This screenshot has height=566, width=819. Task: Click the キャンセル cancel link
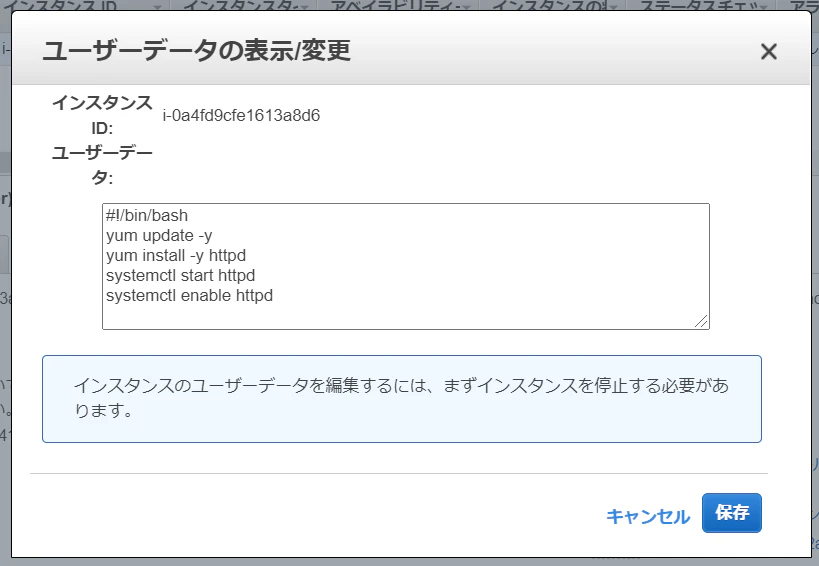click(648, 516)
